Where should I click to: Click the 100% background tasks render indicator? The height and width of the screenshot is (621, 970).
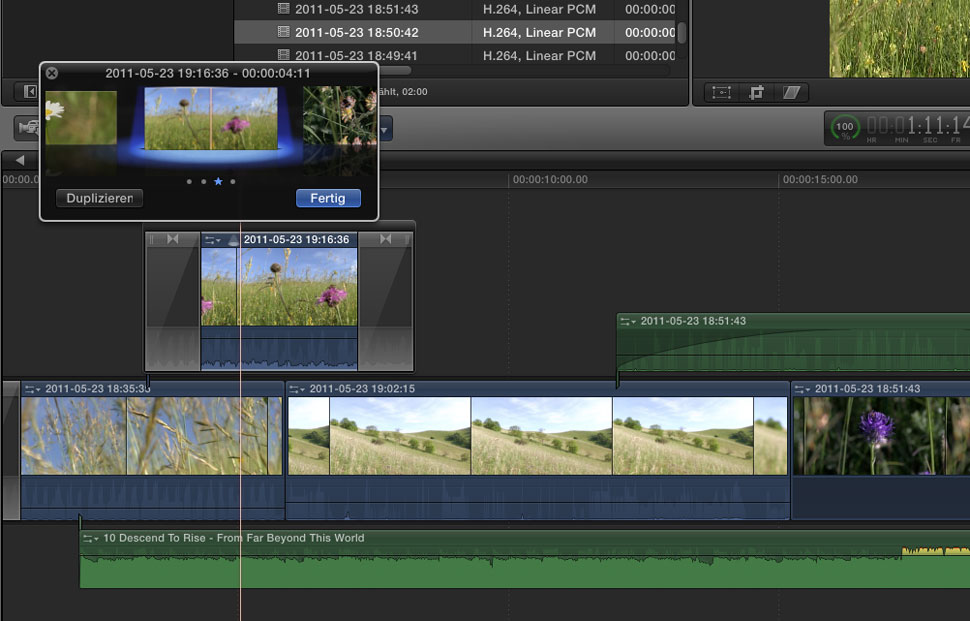coord(846,128)
